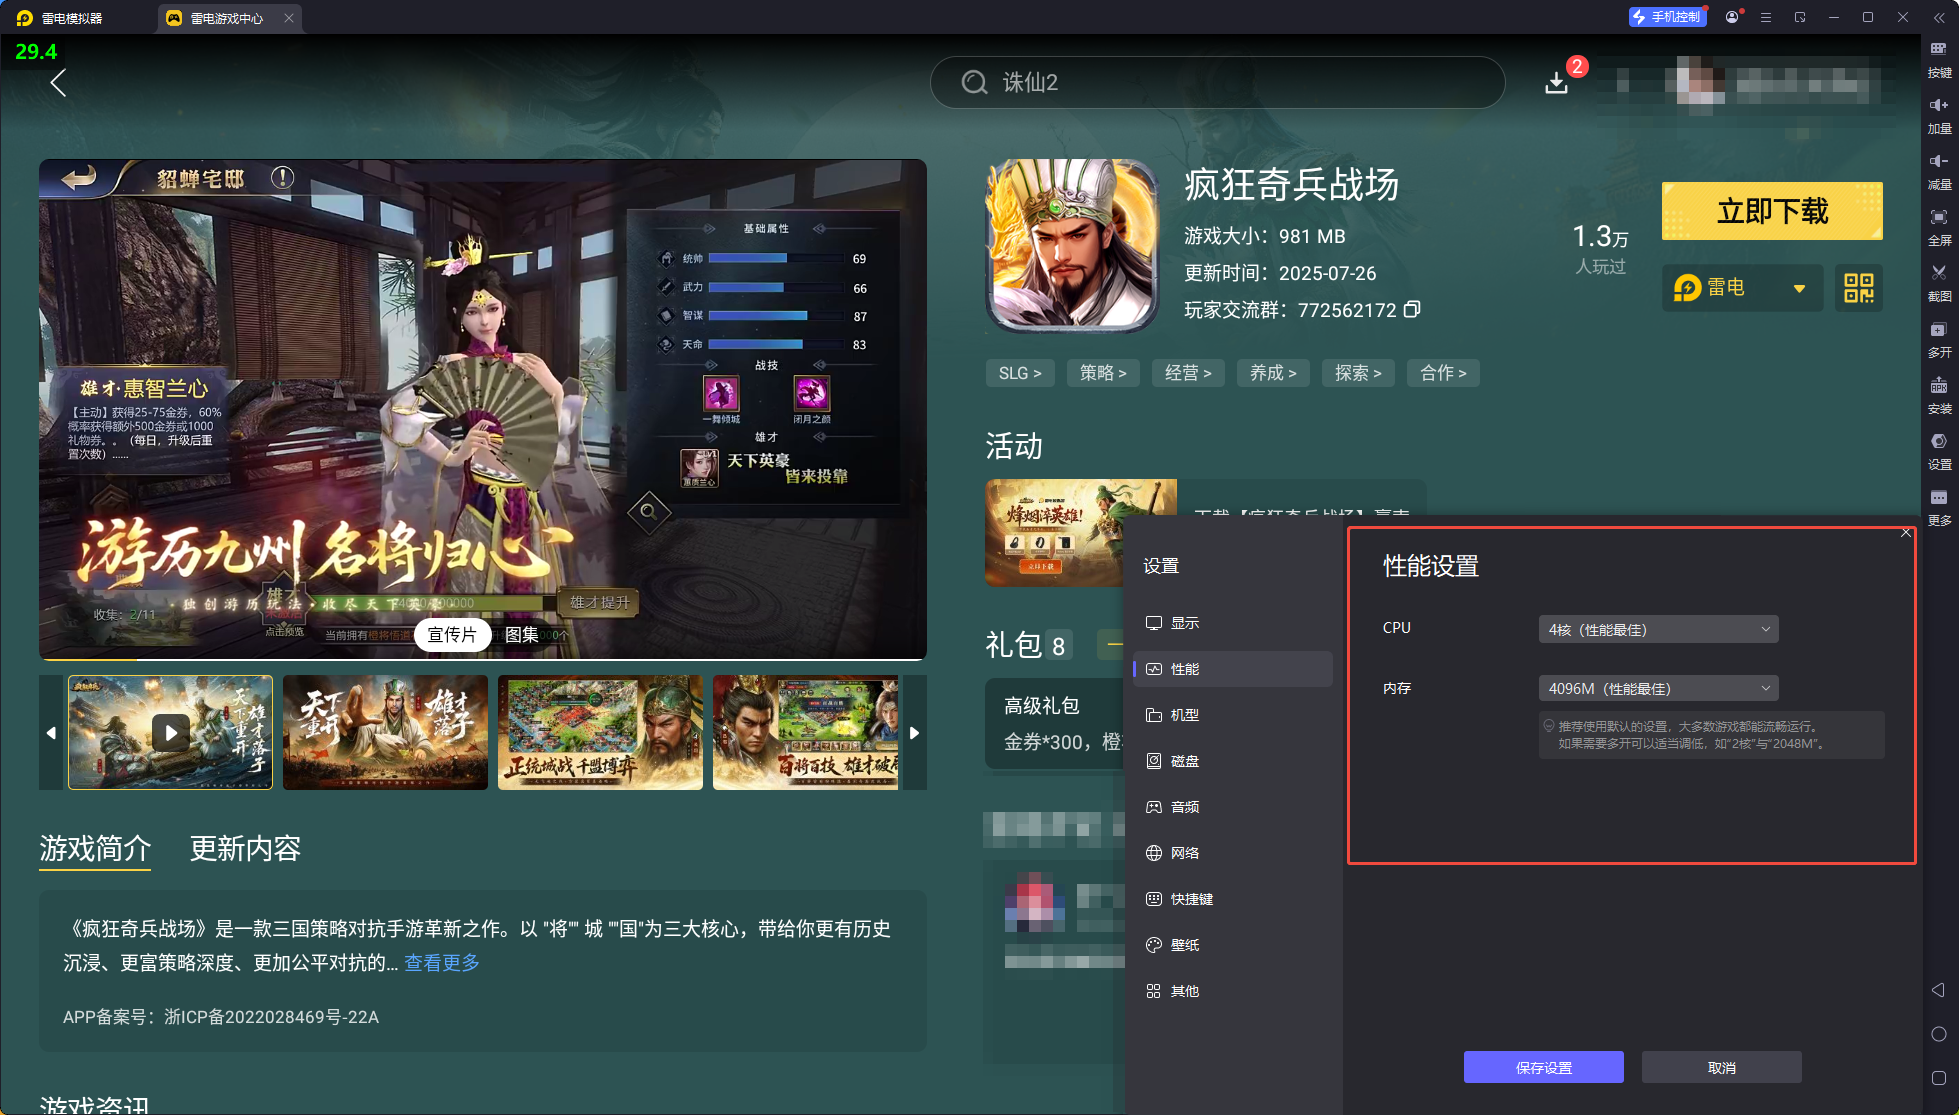Click the 查看更多 link
The width and height of the screenshot is (1959, 1115).
coord(442,962)
